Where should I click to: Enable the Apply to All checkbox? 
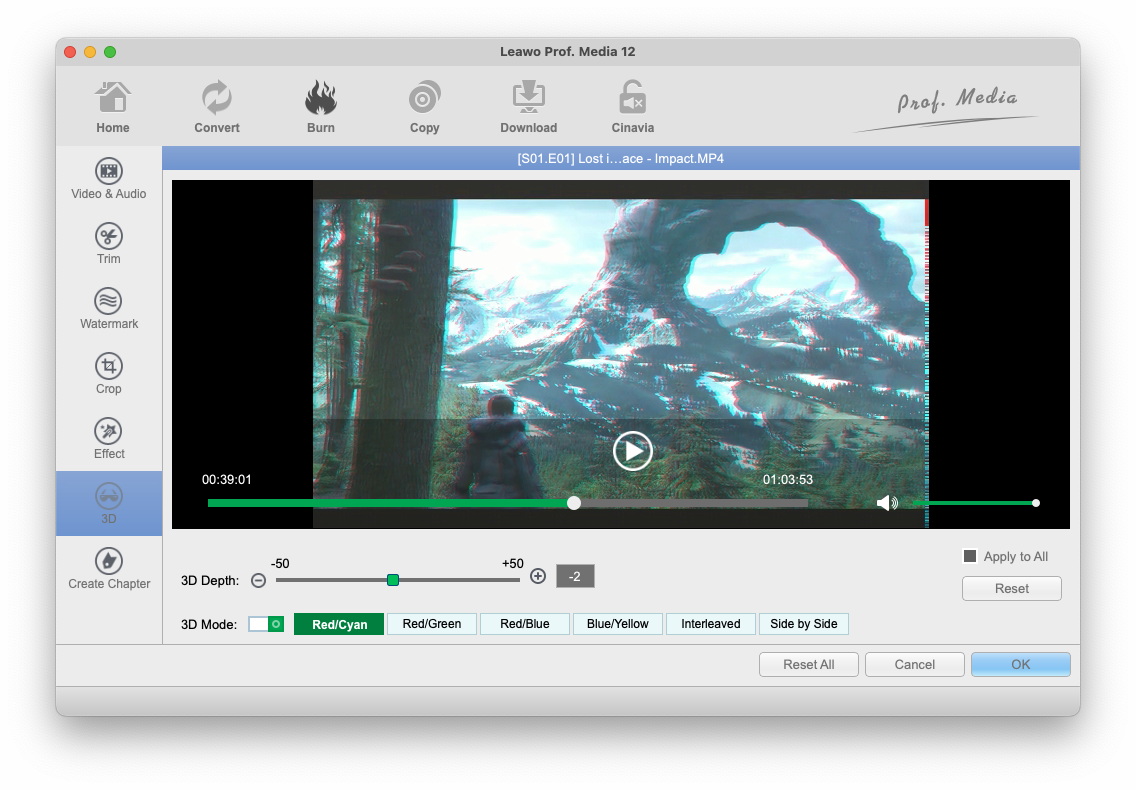[x=969, y=556]
